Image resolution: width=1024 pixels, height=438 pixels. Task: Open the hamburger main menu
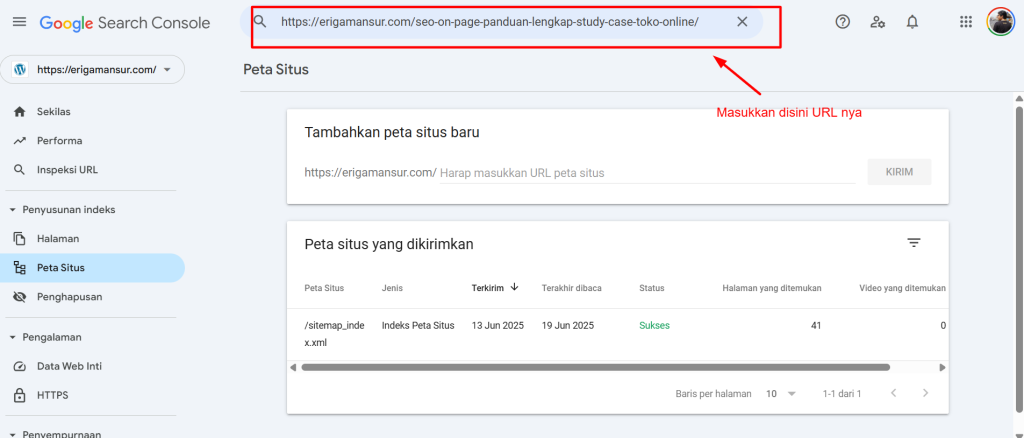(20, 22)
